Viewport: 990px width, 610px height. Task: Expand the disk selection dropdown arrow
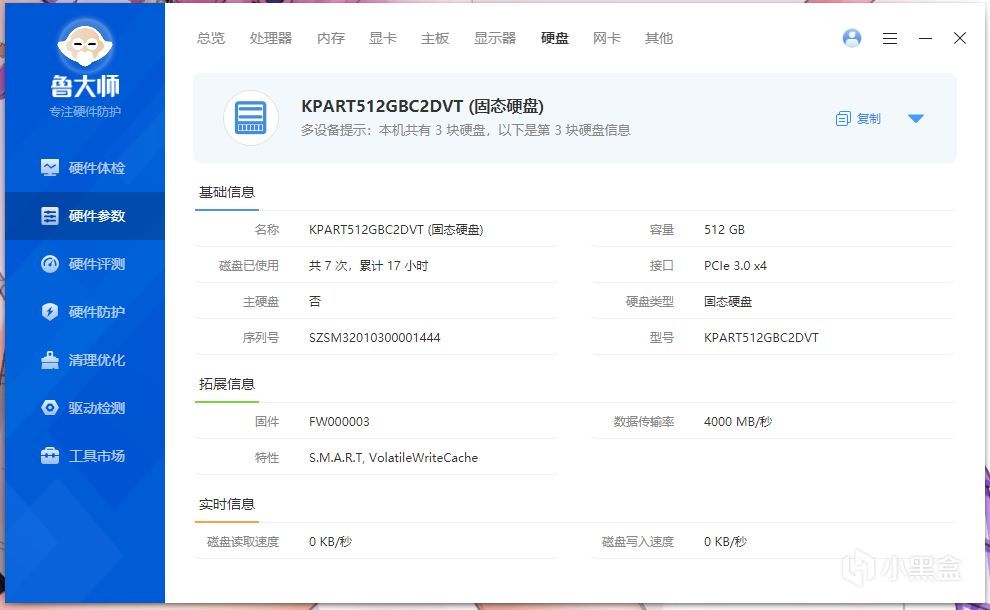tap(915, 119)
